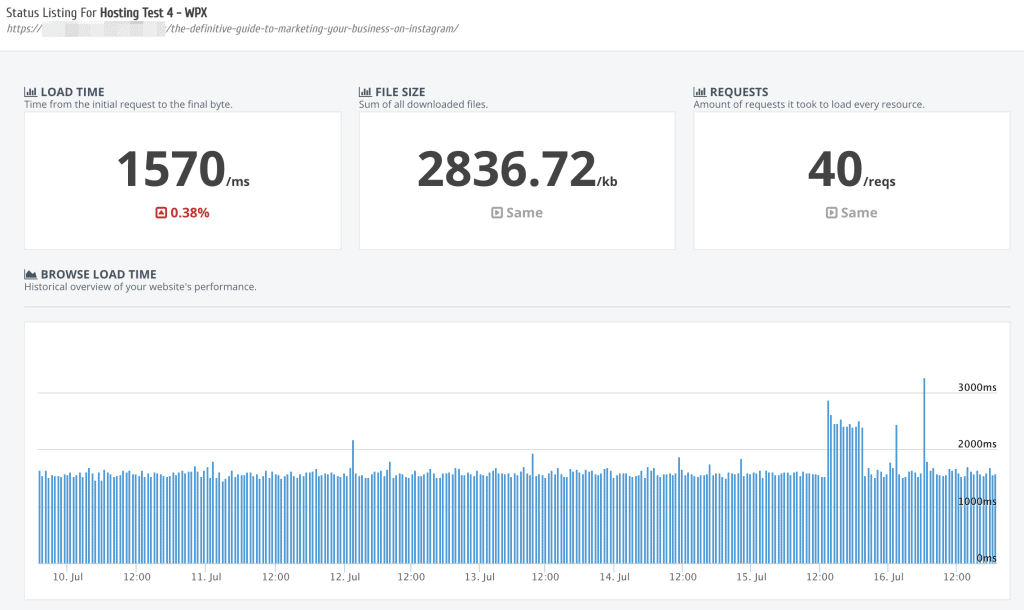Click the bar chart icon beside LOAD TIME
This screenshot has height=610, width=1024.
point(31,92)
